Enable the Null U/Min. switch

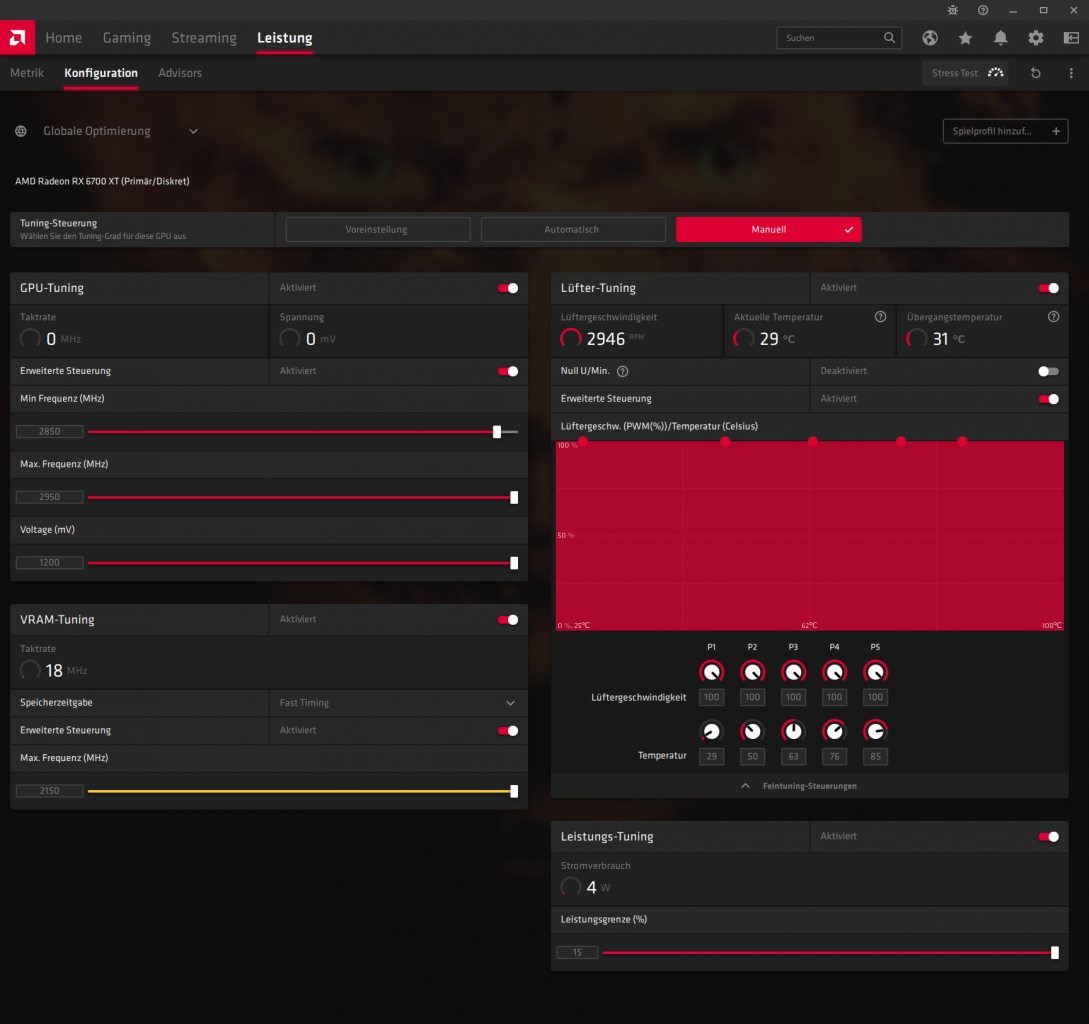point(1049,371)
